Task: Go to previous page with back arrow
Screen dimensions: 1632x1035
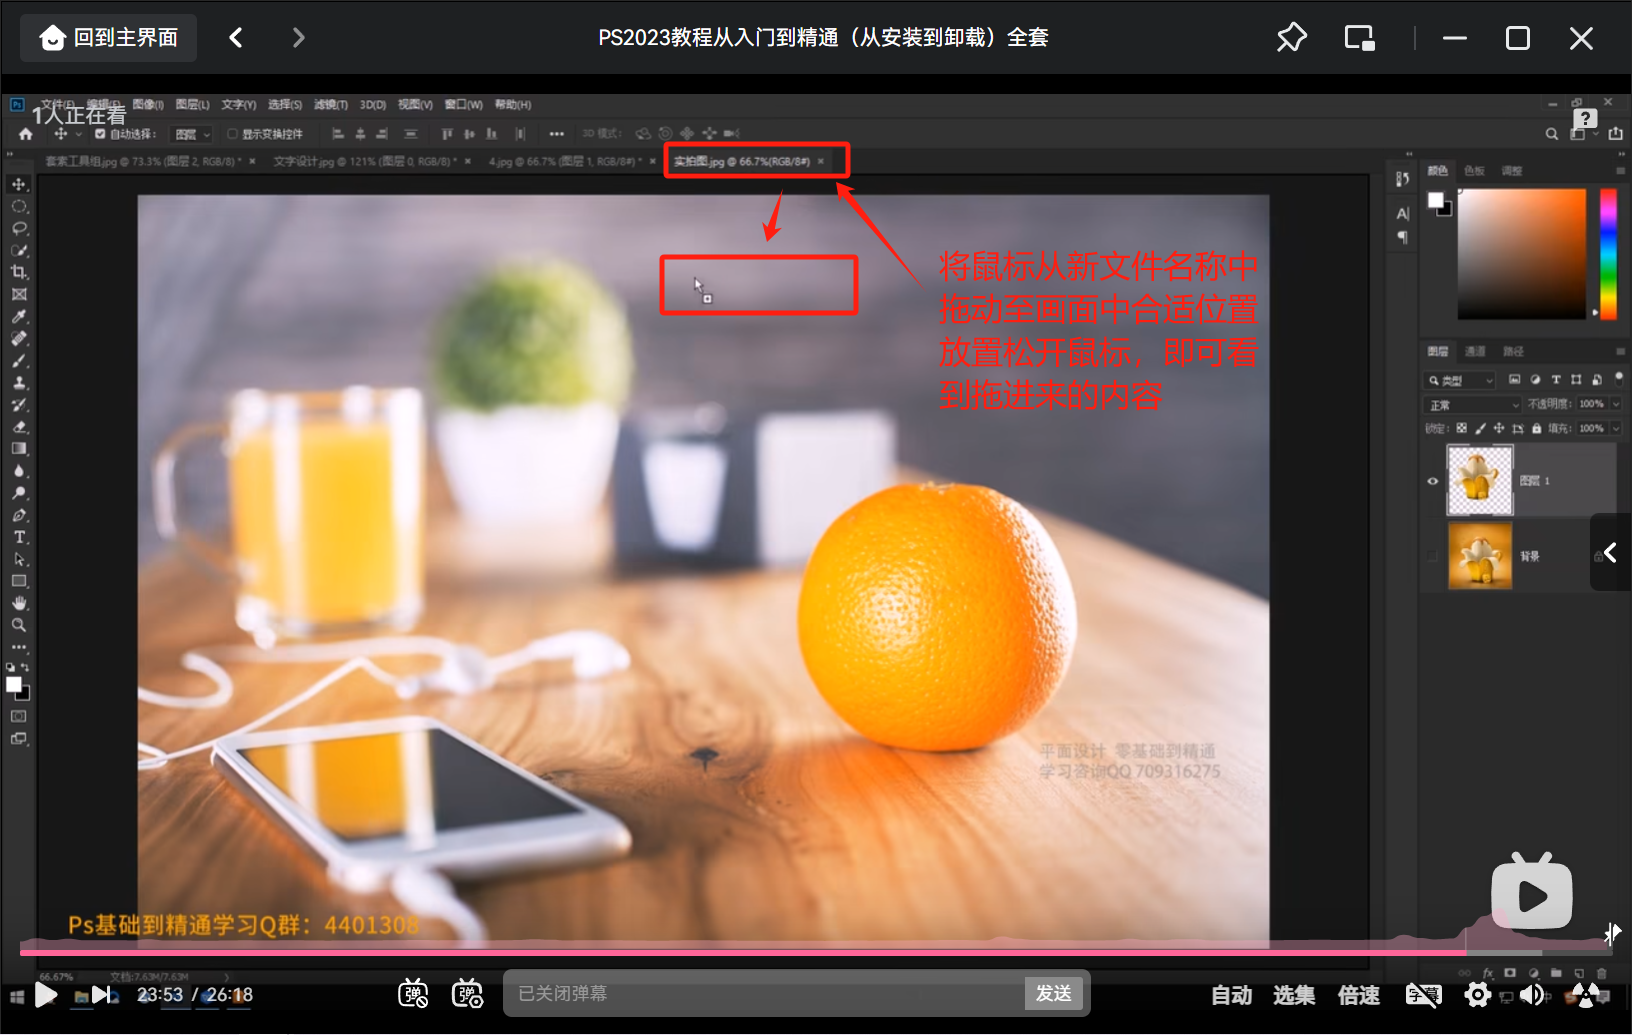Action: tap(236, 38)
